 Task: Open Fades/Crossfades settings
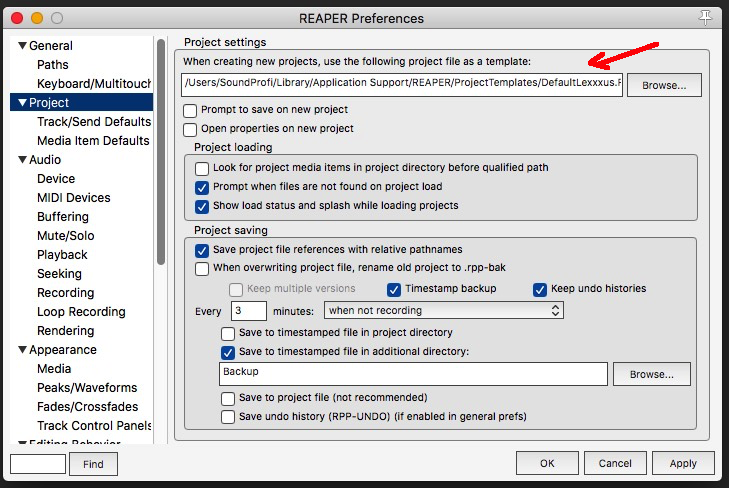87,407
